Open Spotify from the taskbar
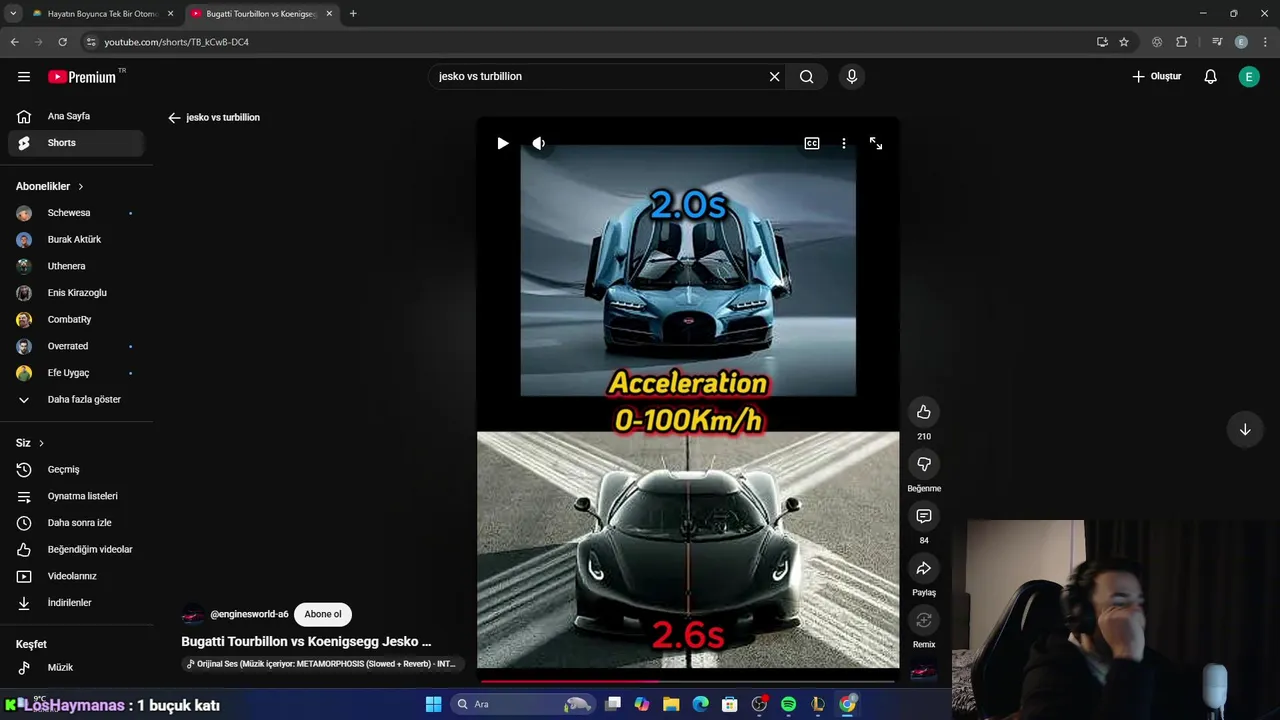 [x=788, y=704]
